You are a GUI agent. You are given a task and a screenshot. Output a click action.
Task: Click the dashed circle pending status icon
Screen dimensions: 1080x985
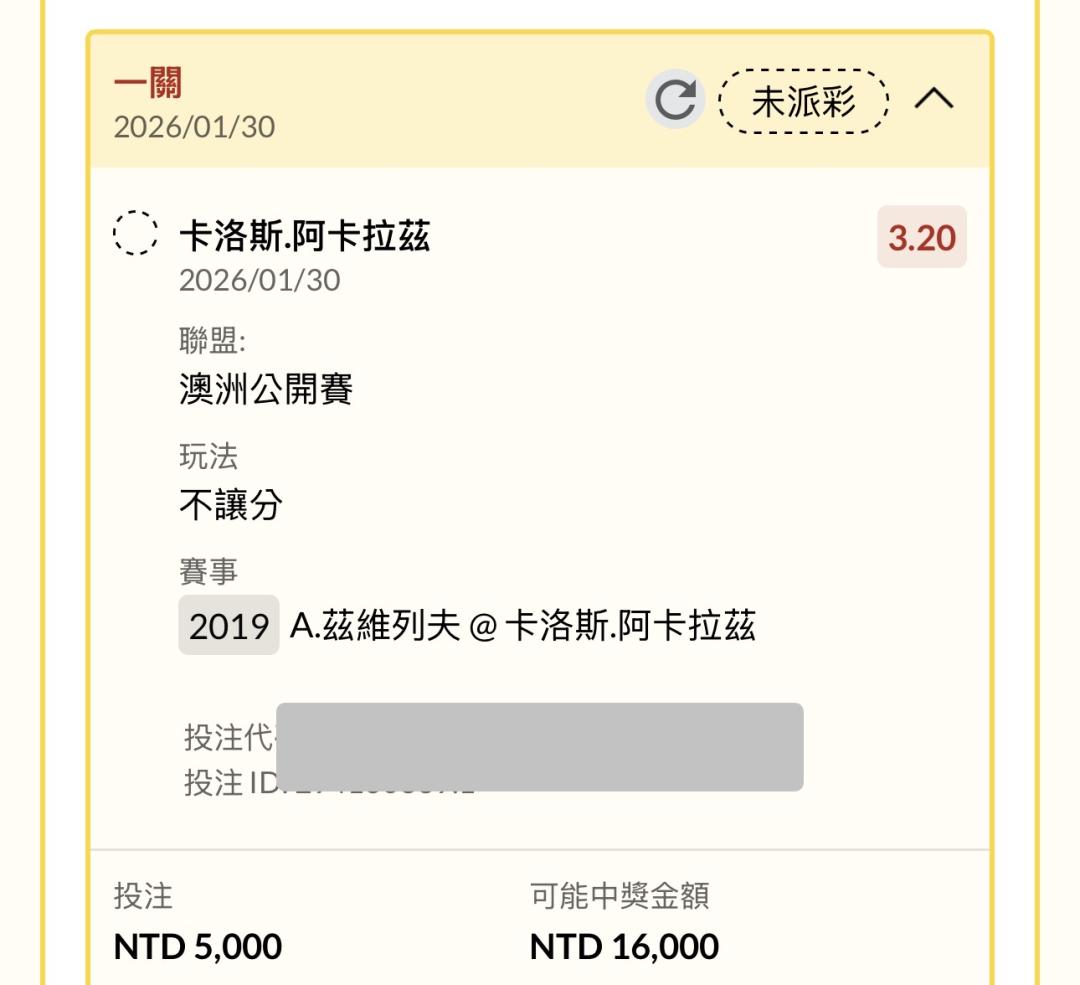click(x=134, y=233)
